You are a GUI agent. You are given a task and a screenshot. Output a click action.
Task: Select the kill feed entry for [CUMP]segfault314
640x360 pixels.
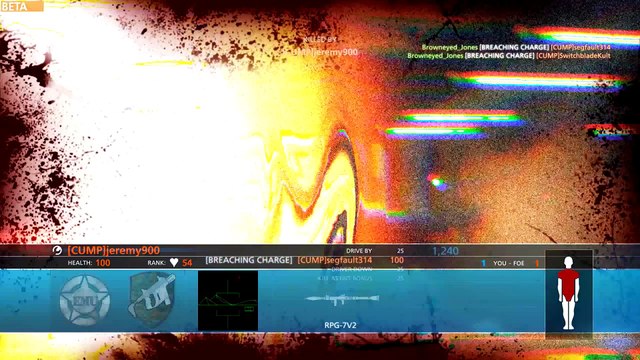pos(516,47)
